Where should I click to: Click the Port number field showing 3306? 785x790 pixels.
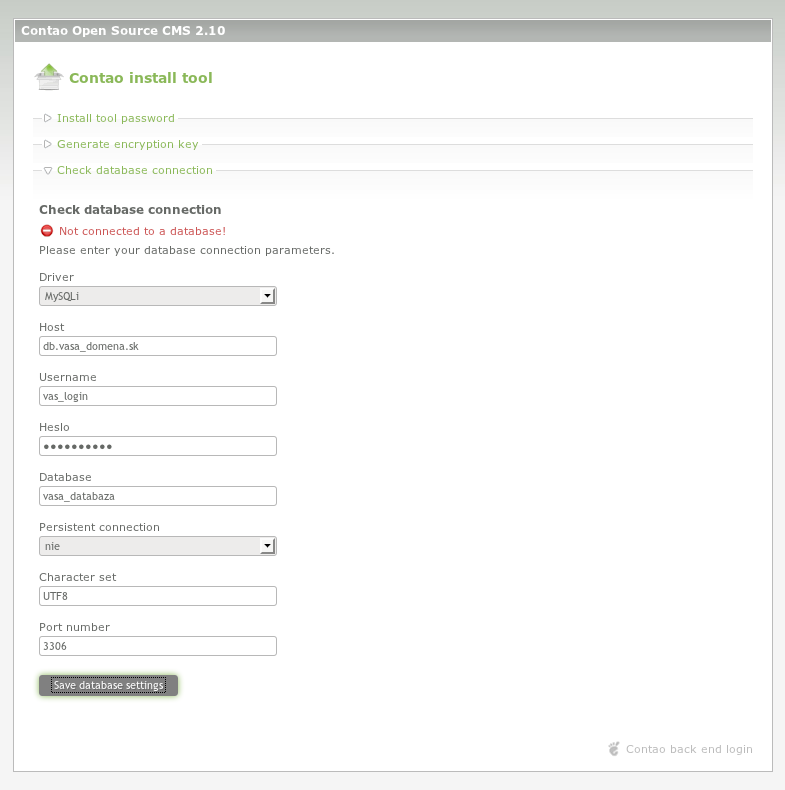coord(158,646)
